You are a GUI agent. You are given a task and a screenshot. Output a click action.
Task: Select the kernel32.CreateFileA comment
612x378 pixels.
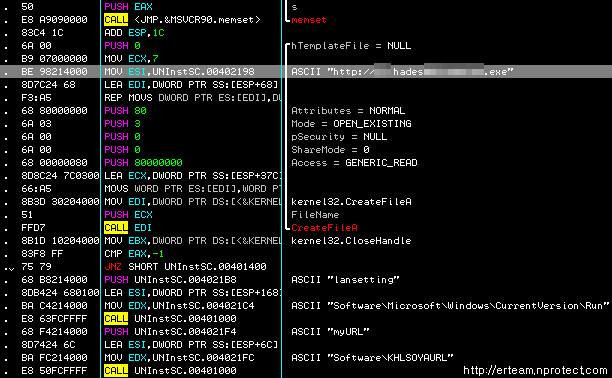point(351,201)
